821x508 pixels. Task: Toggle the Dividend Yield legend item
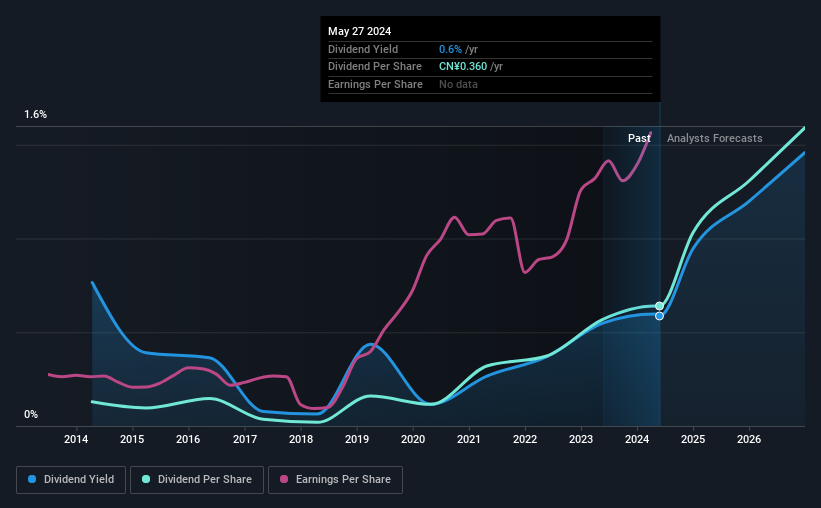click(x=70, y=480)
